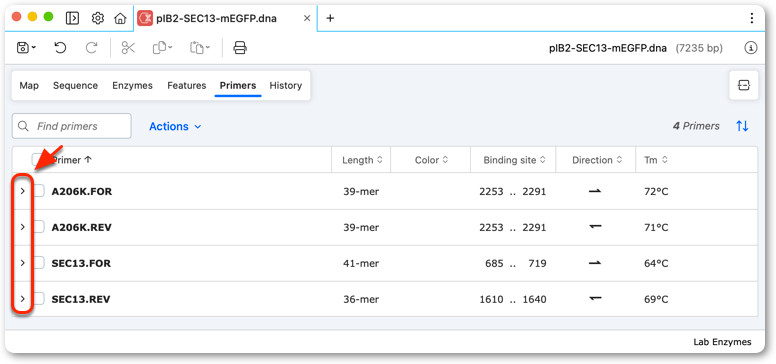This screenshot has height=364, width=776.
Task: Click the cut scissors icon
Action: 128,48
